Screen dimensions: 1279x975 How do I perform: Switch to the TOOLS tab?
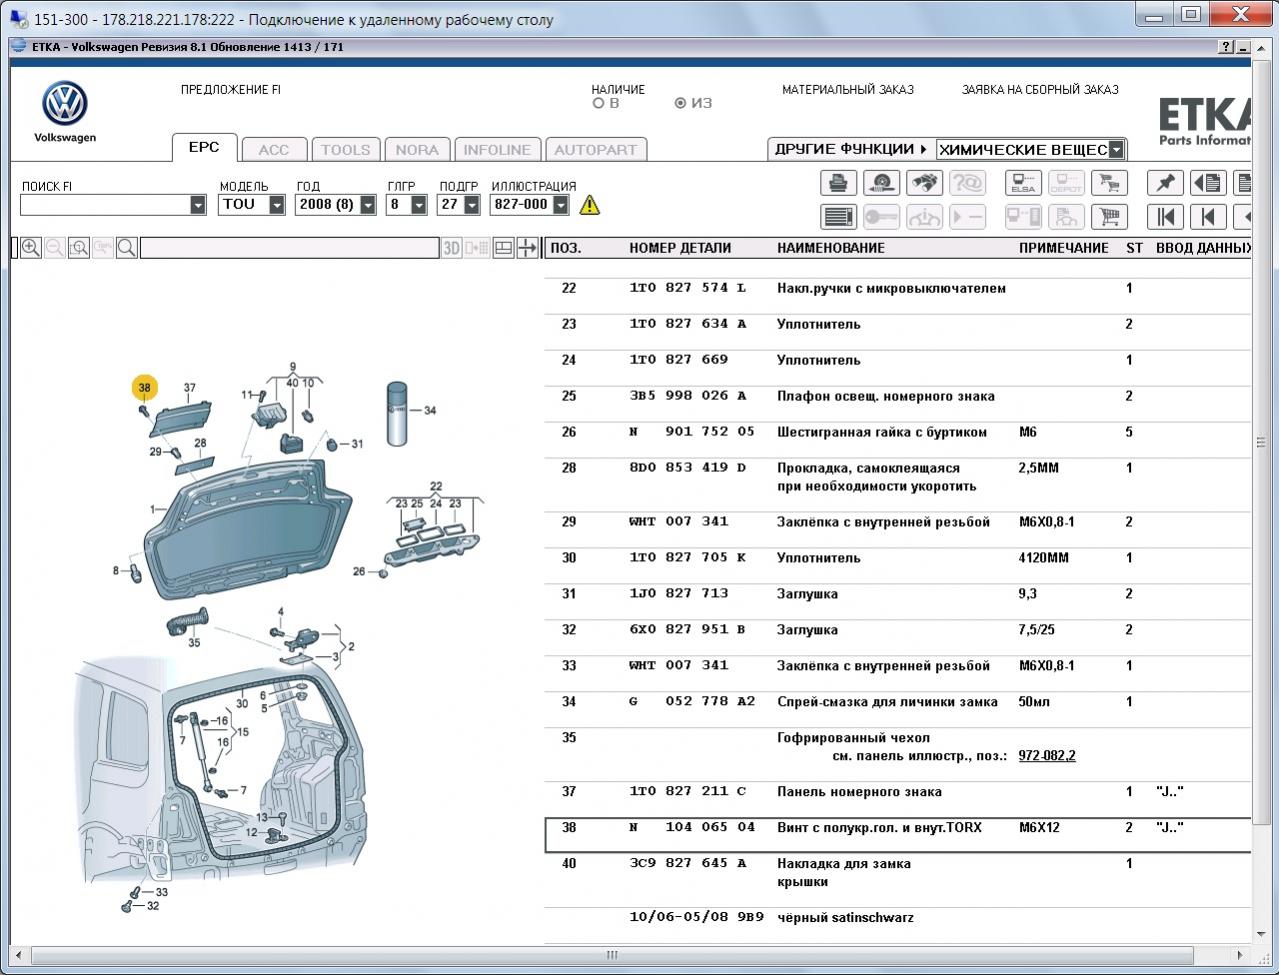tap(345, 150)
